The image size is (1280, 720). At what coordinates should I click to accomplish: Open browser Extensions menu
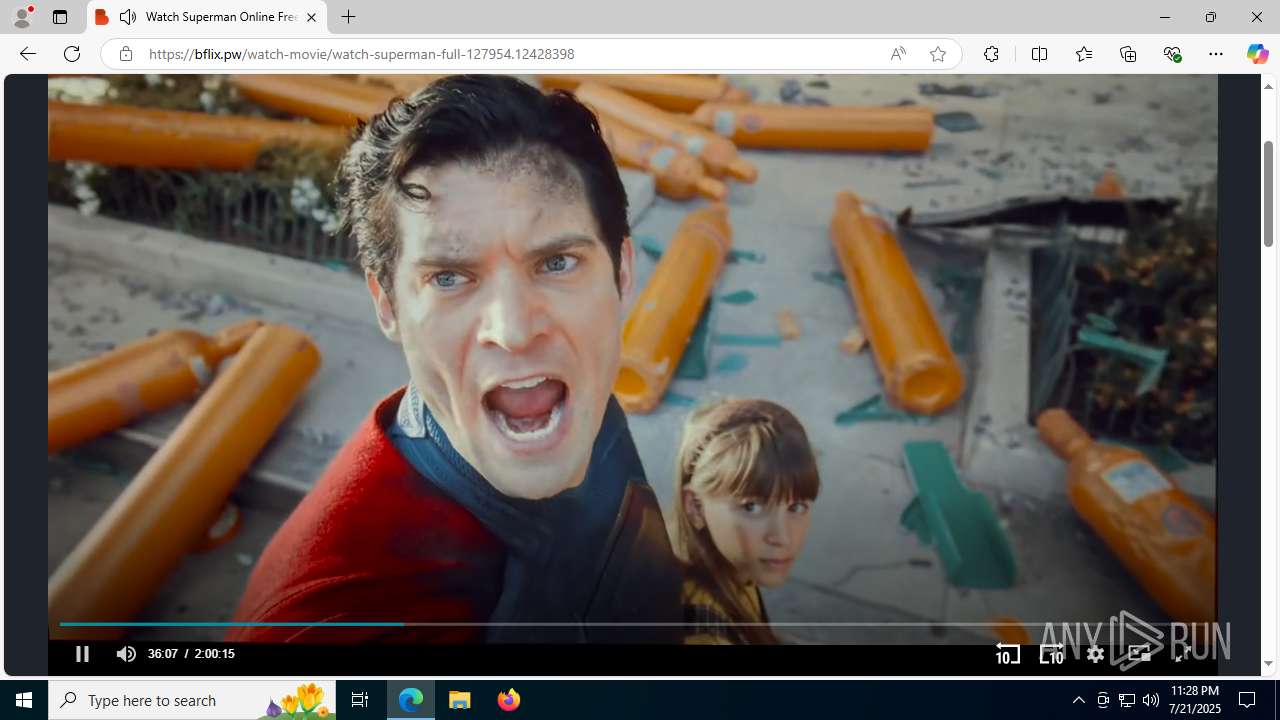[991, 54]
